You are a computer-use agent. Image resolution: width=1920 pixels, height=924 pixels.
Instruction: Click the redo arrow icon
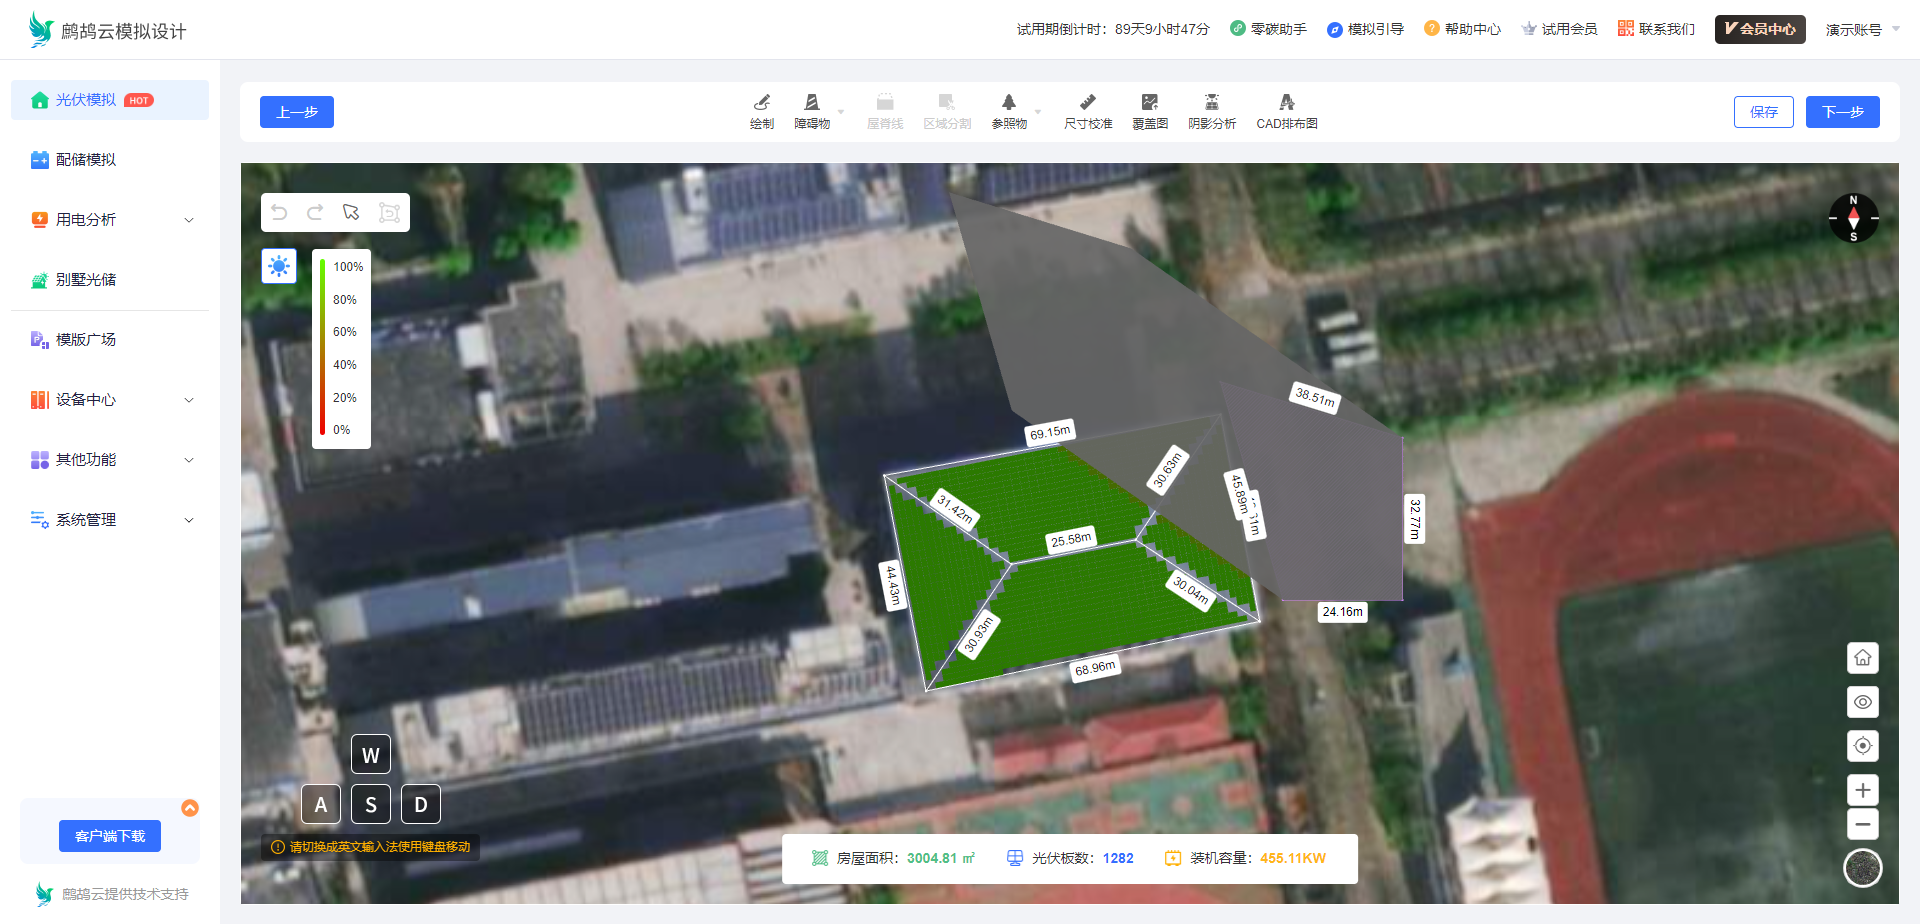coord(315,212)
